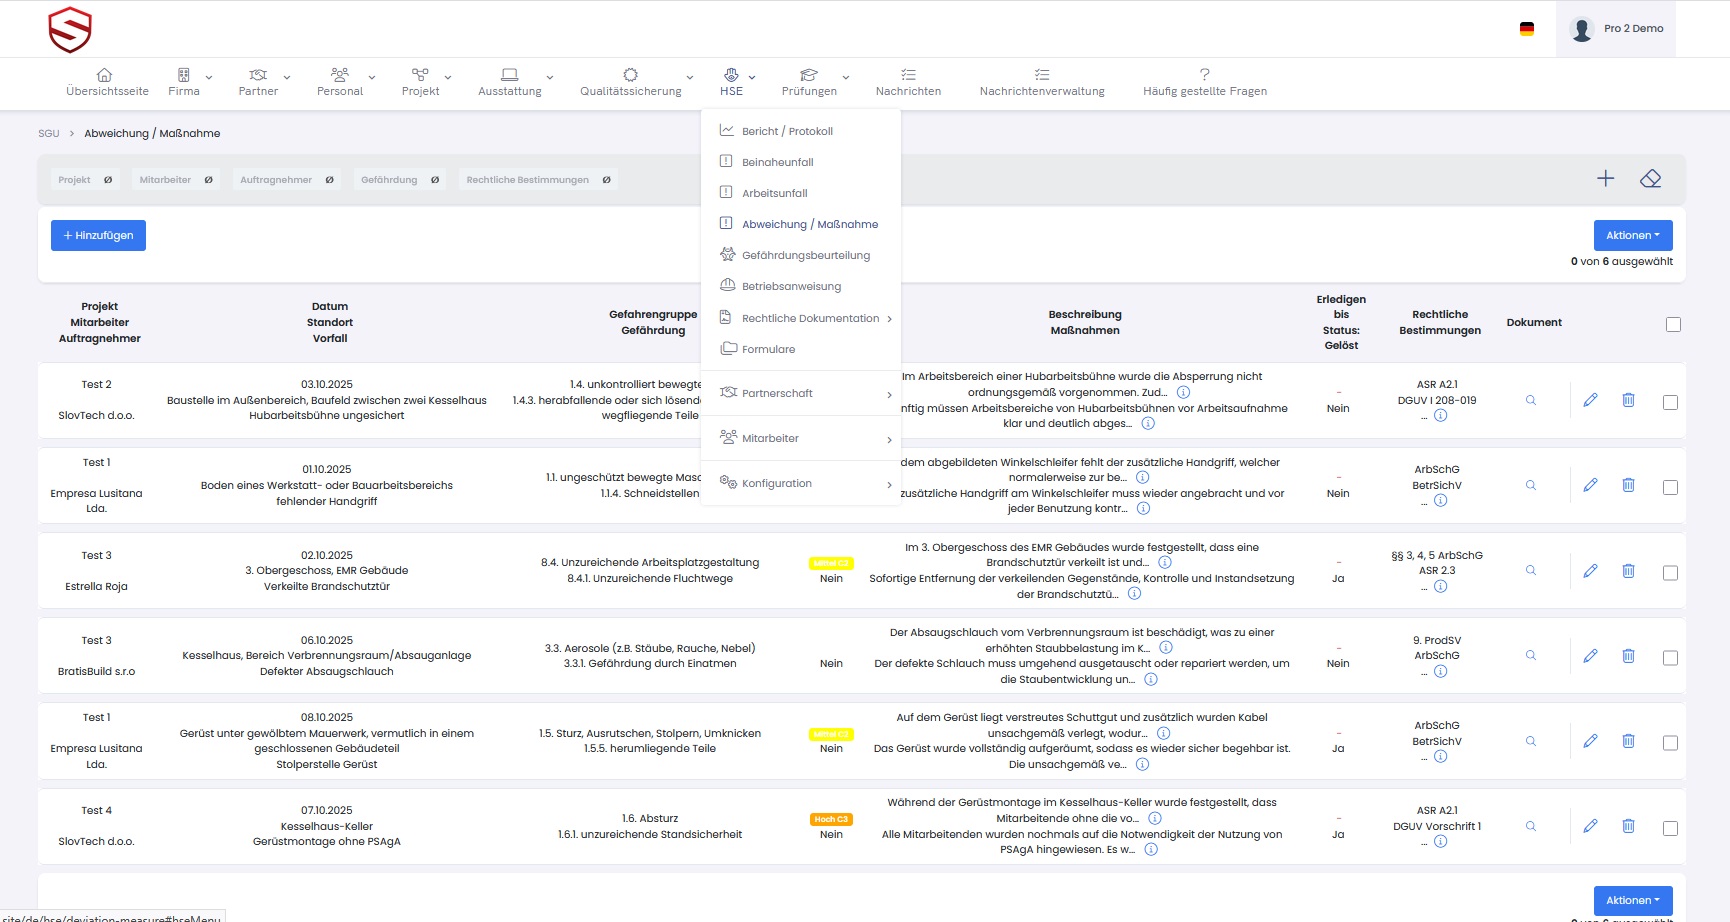This screenshot has width=1730, height=922.
Task: Open the Pro 2 Demo user profile
Action: pyautogui.click(x=1615, y=29)
